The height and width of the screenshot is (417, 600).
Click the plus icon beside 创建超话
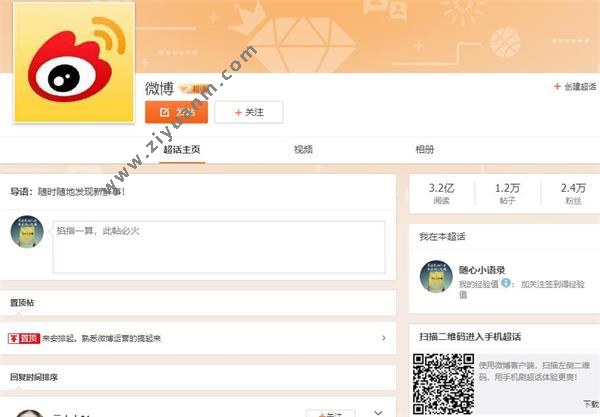(x=557, y=86)
